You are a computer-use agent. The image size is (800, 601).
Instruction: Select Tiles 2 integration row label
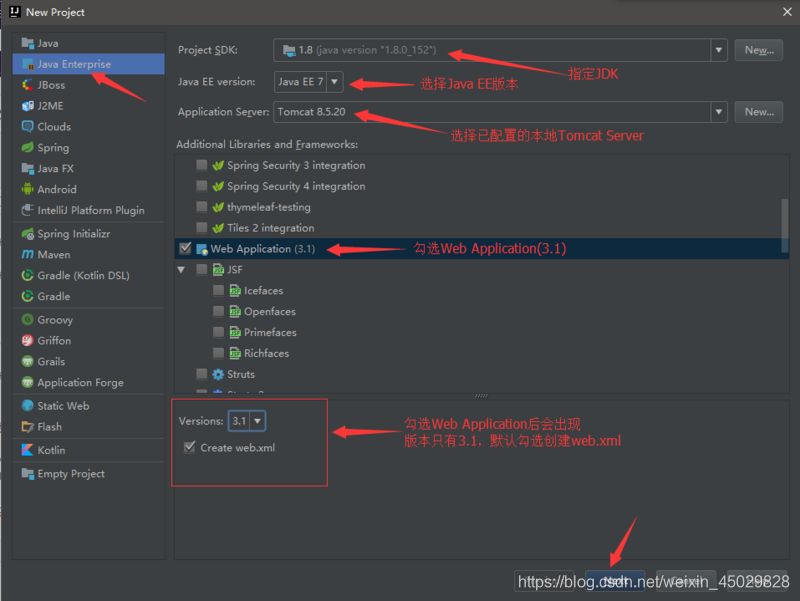click(270, 228)
